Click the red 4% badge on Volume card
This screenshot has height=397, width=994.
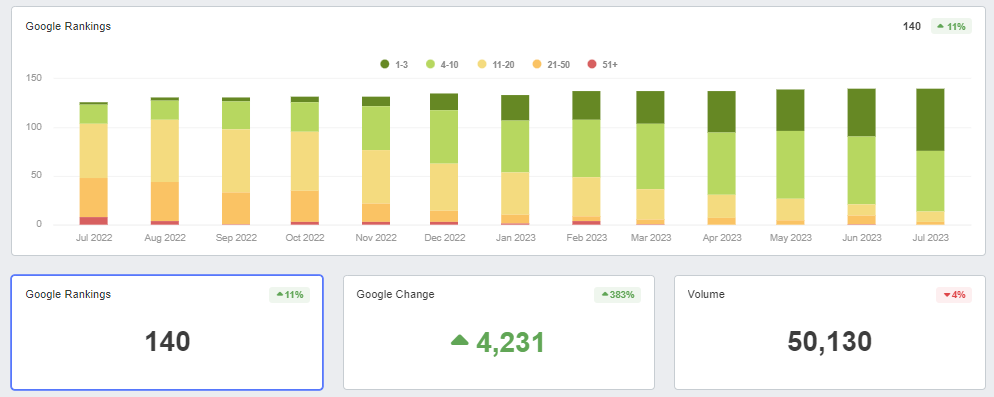pyautogui.click(x=954, y=295)
